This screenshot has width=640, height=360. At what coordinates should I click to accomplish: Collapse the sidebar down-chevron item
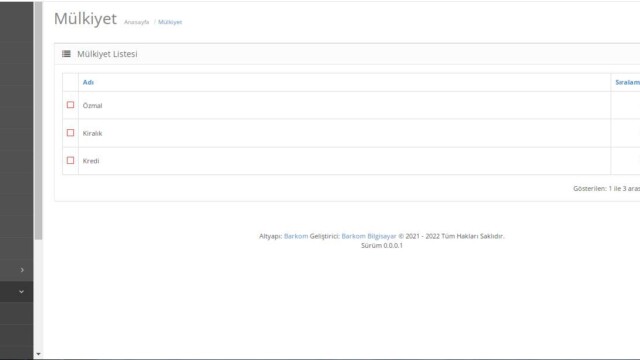(x=21, y=291)
